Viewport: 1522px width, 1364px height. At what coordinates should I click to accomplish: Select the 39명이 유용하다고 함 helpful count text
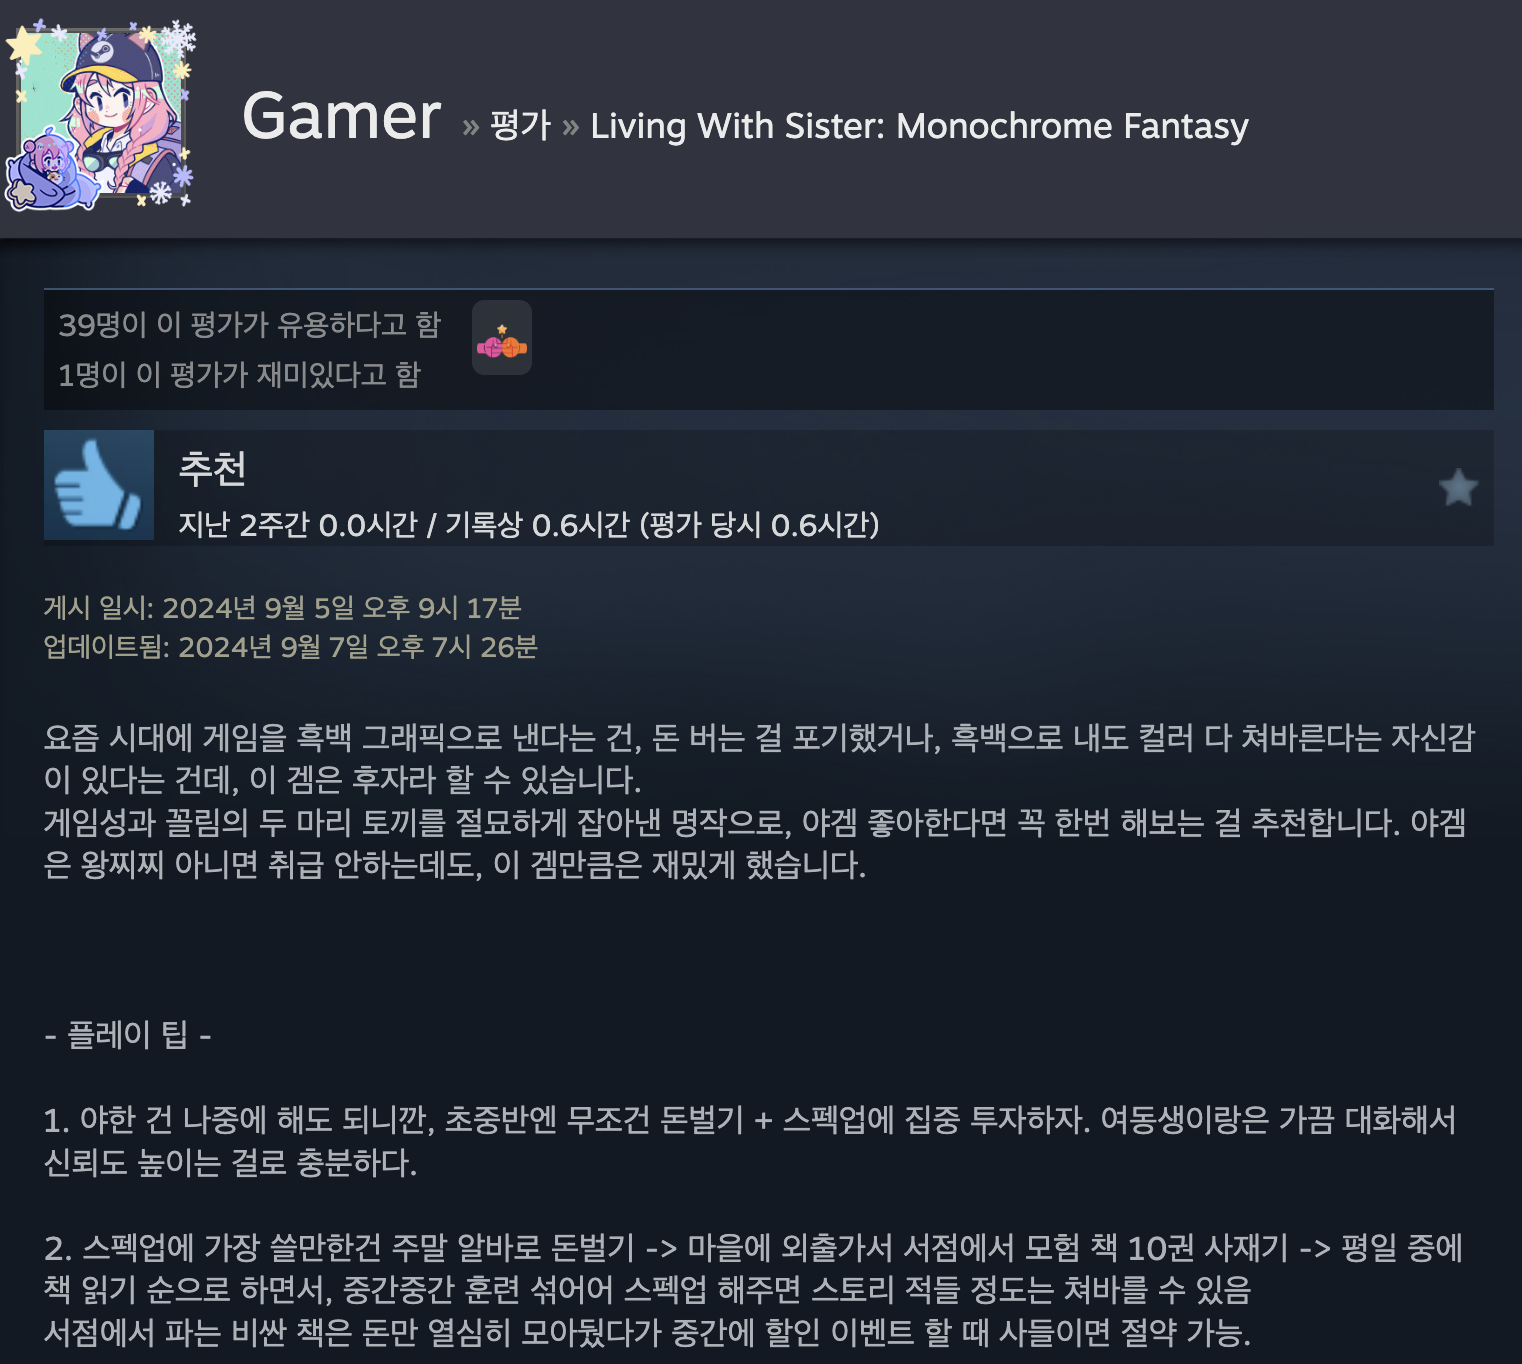[250, 324]
